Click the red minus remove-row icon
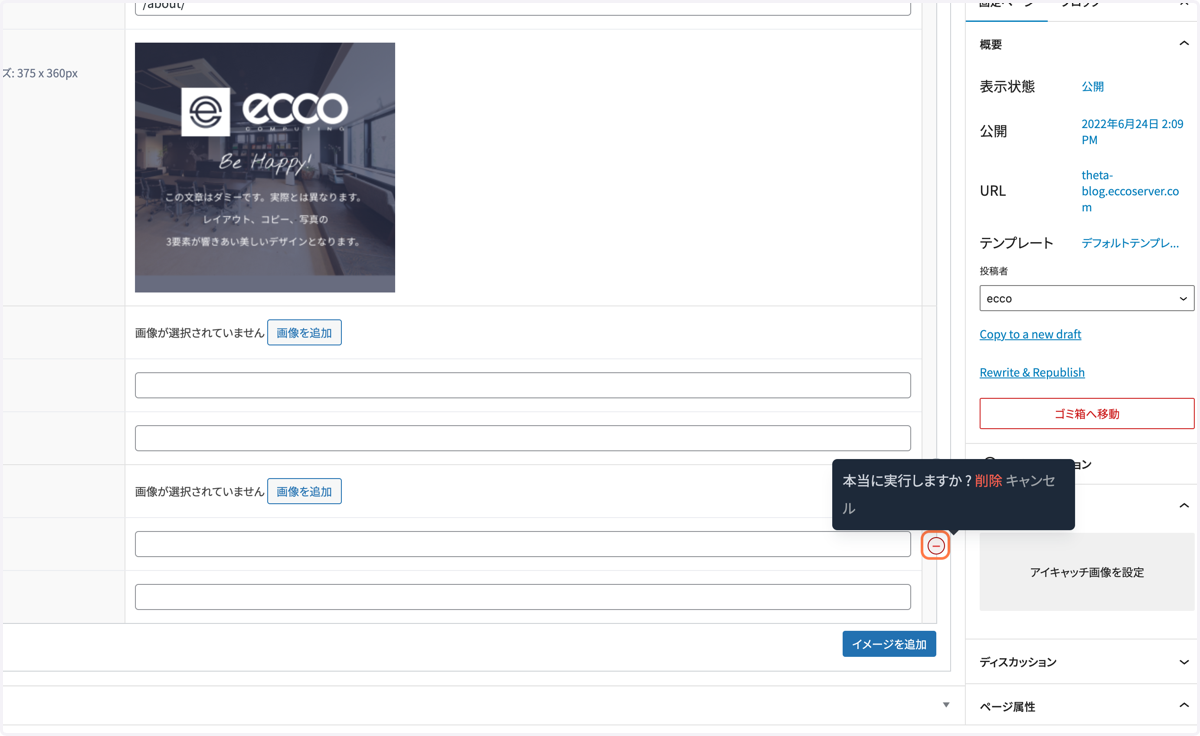1200x736 pixels. tap(936, 545)
